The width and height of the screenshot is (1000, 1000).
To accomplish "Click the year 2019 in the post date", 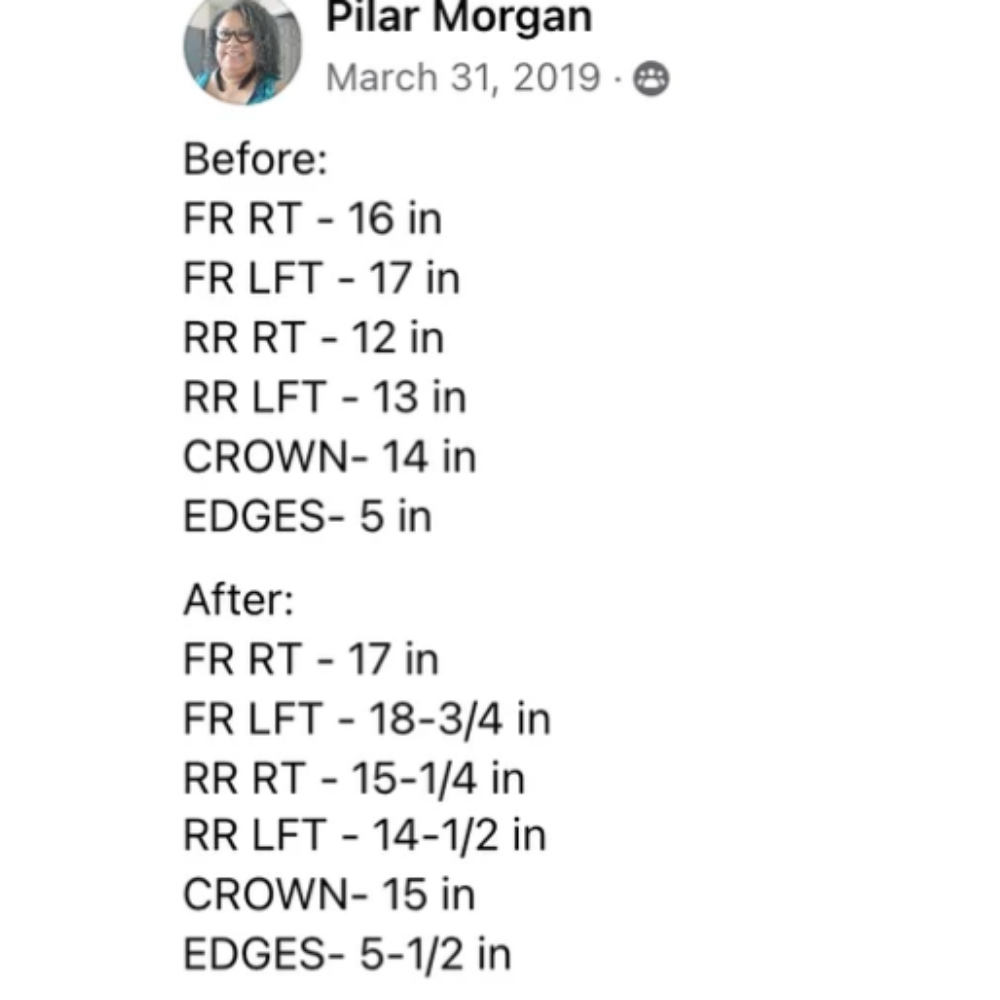I will [557, 77].
